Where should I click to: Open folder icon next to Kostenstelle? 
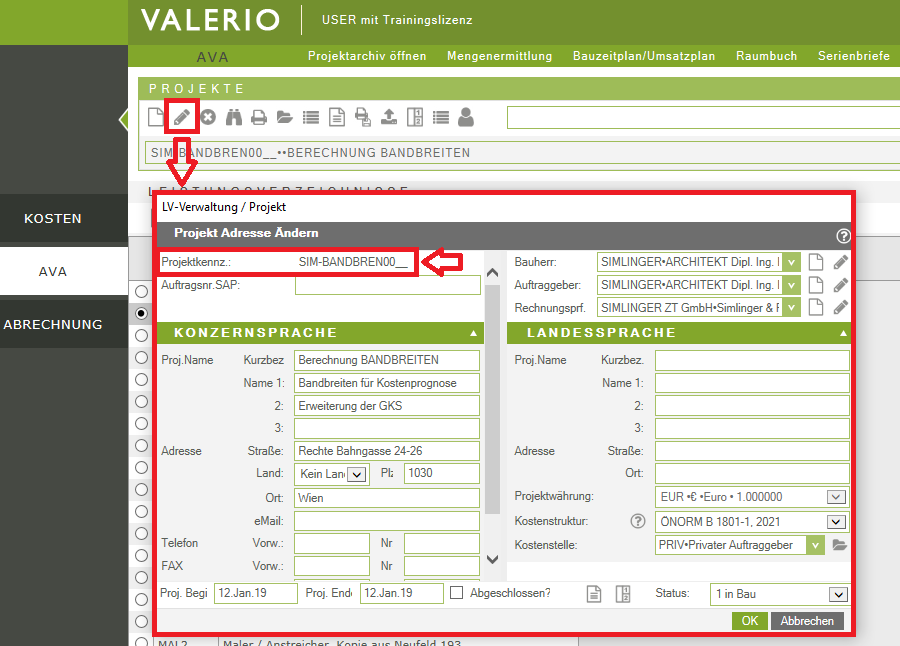(839, 545)
